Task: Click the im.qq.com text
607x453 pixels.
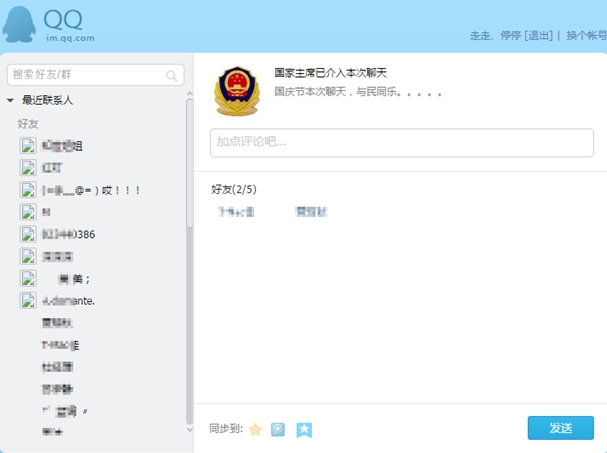Action: 70,38
